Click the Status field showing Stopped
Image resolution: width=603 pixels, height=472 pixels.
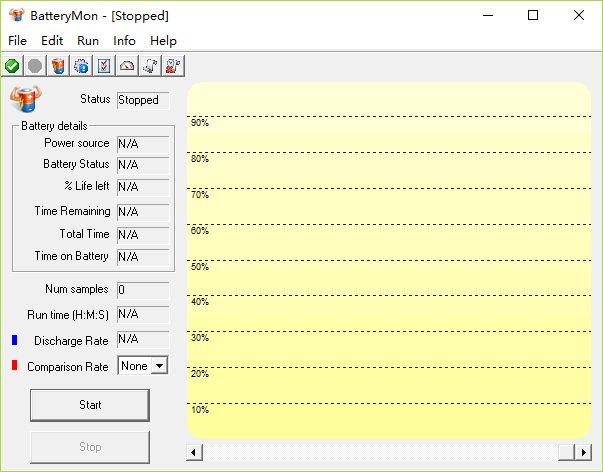pyautogui.click(x=143, y=100)
